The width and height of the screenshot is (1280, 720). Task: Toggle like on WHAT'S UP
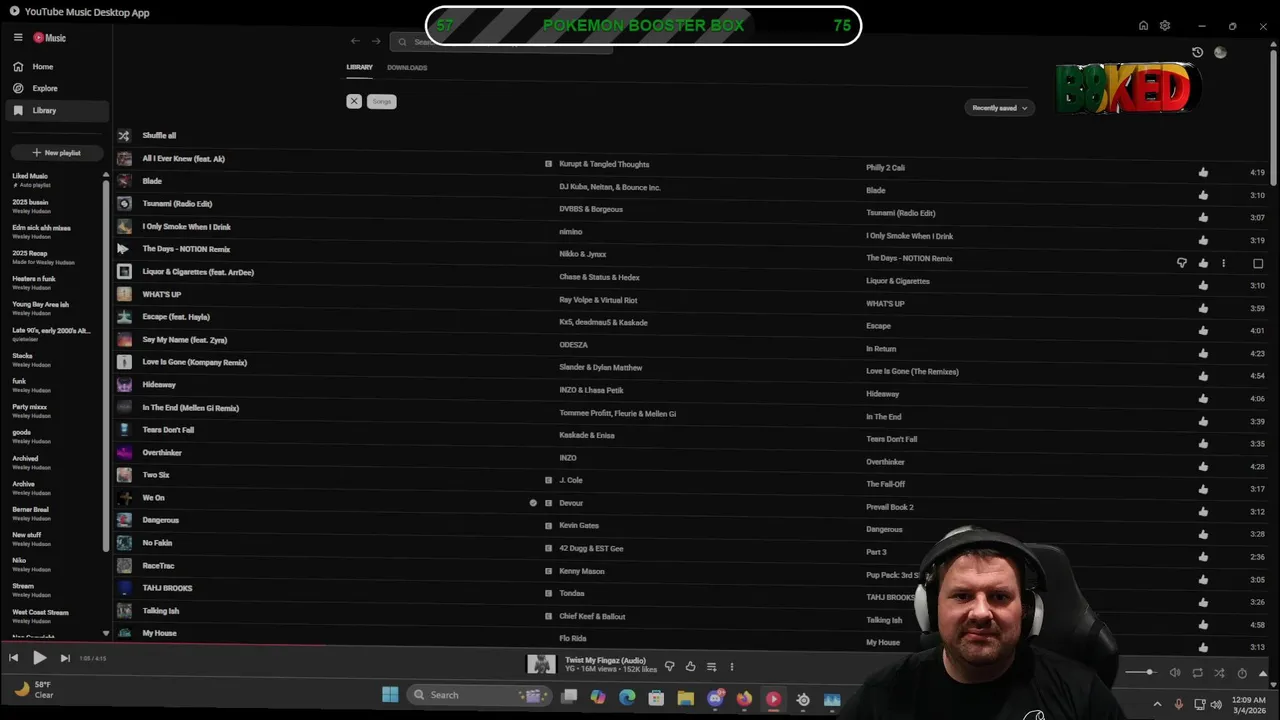(1203, 308)
